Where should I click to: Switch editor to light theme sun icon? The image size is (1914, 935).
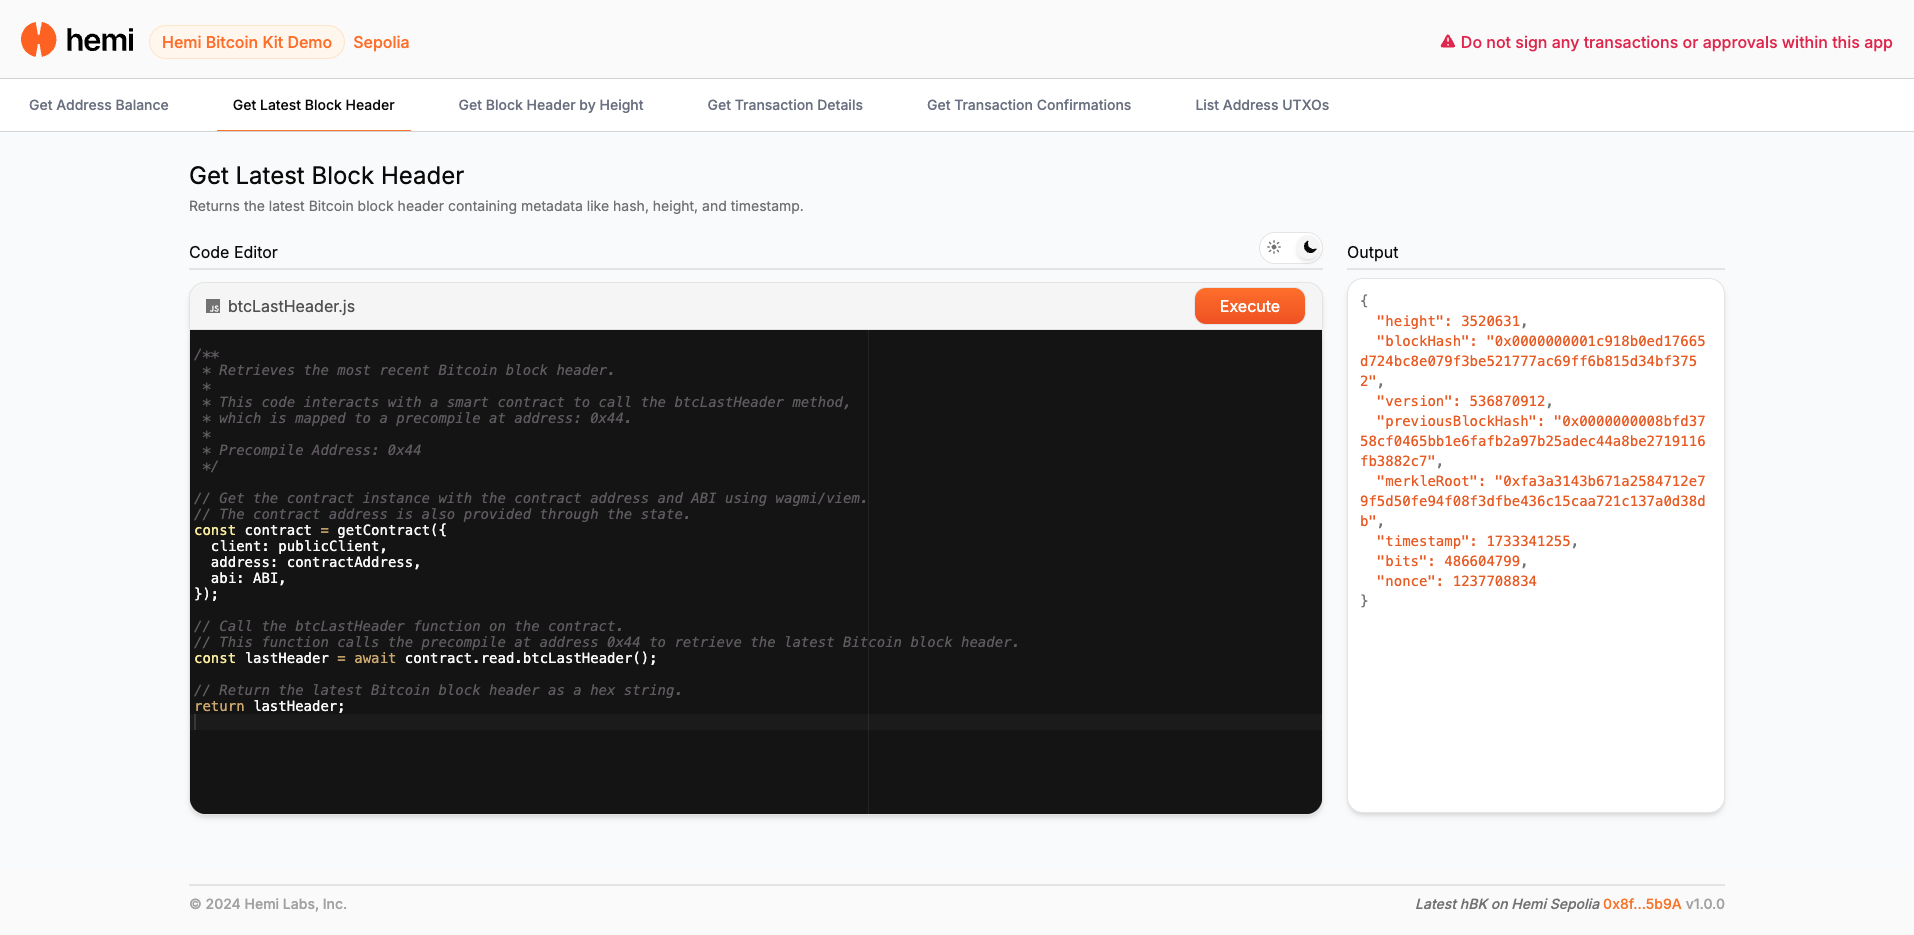(x=1274, y=247)
